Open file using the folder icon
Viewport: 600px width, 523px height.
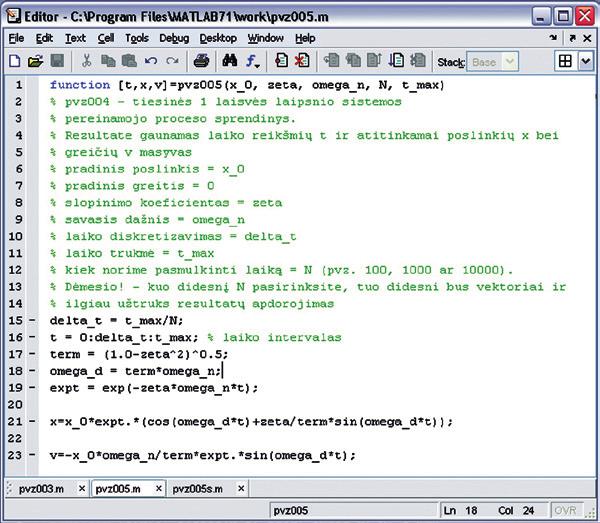(36, 61)
